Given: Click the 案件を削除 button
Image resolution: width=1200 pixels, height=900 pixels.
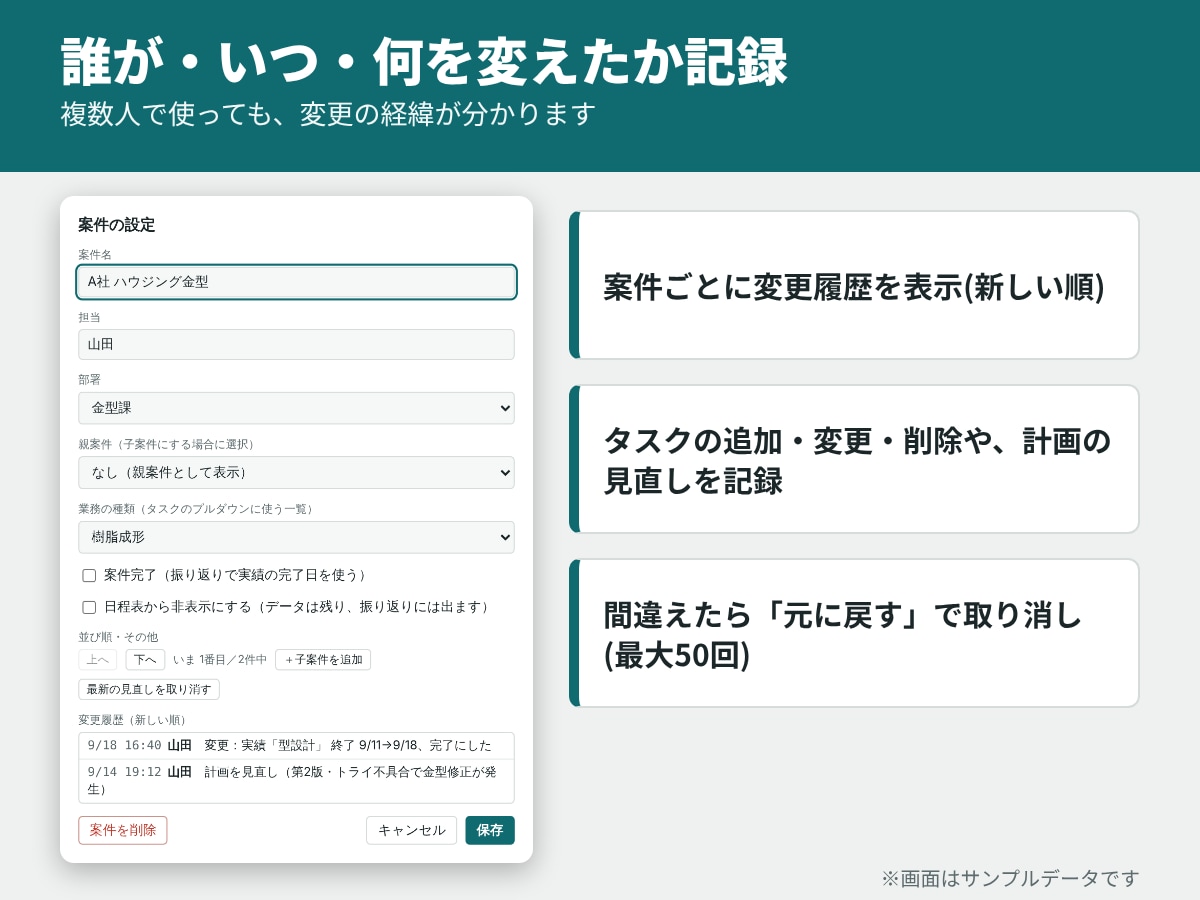Looking at the screenshot, I should pyautogui.click(x=123, y=830).
